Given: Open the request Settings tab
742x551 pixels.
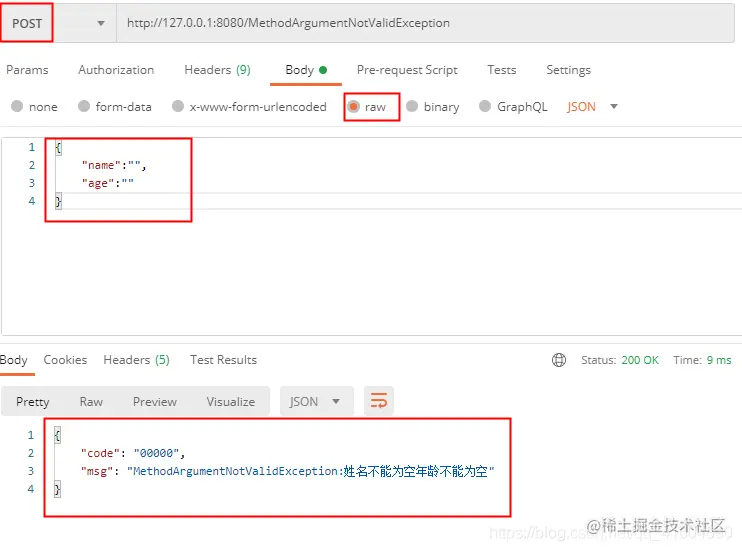Looking at the screenshot, I should [568, 70].
